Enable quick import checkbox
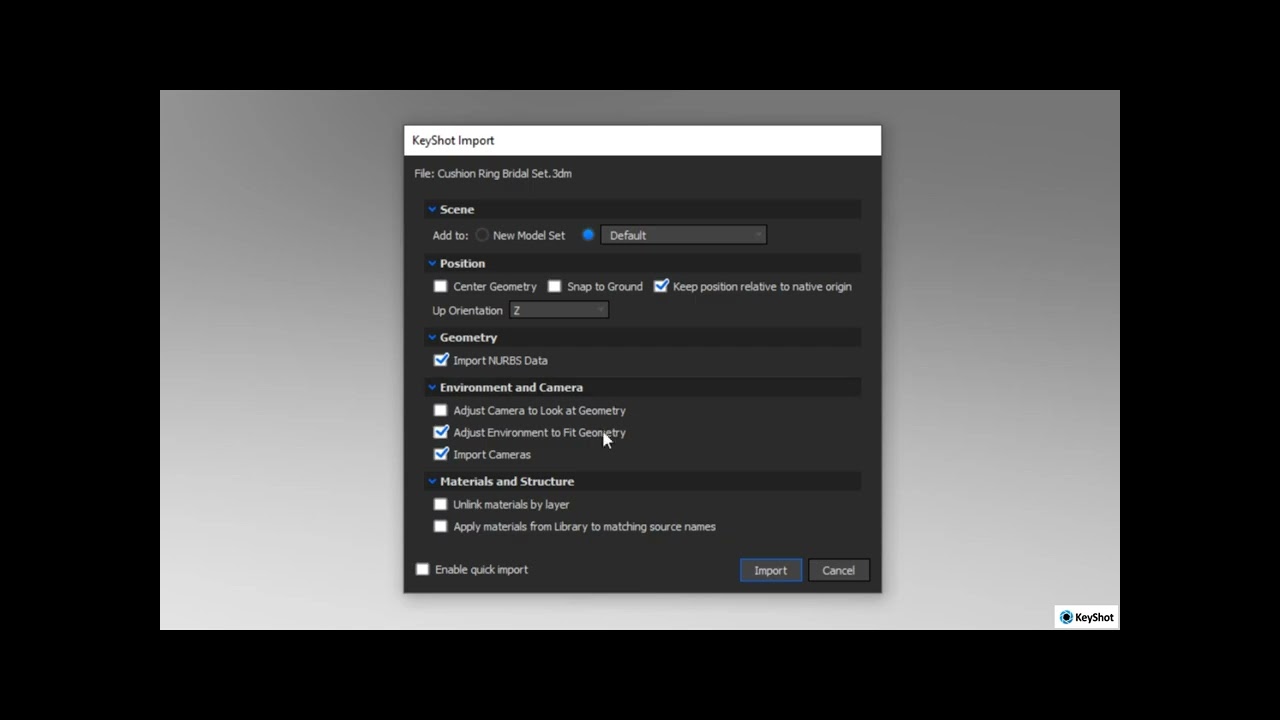 pyautogui.click(x=422, y=569)
